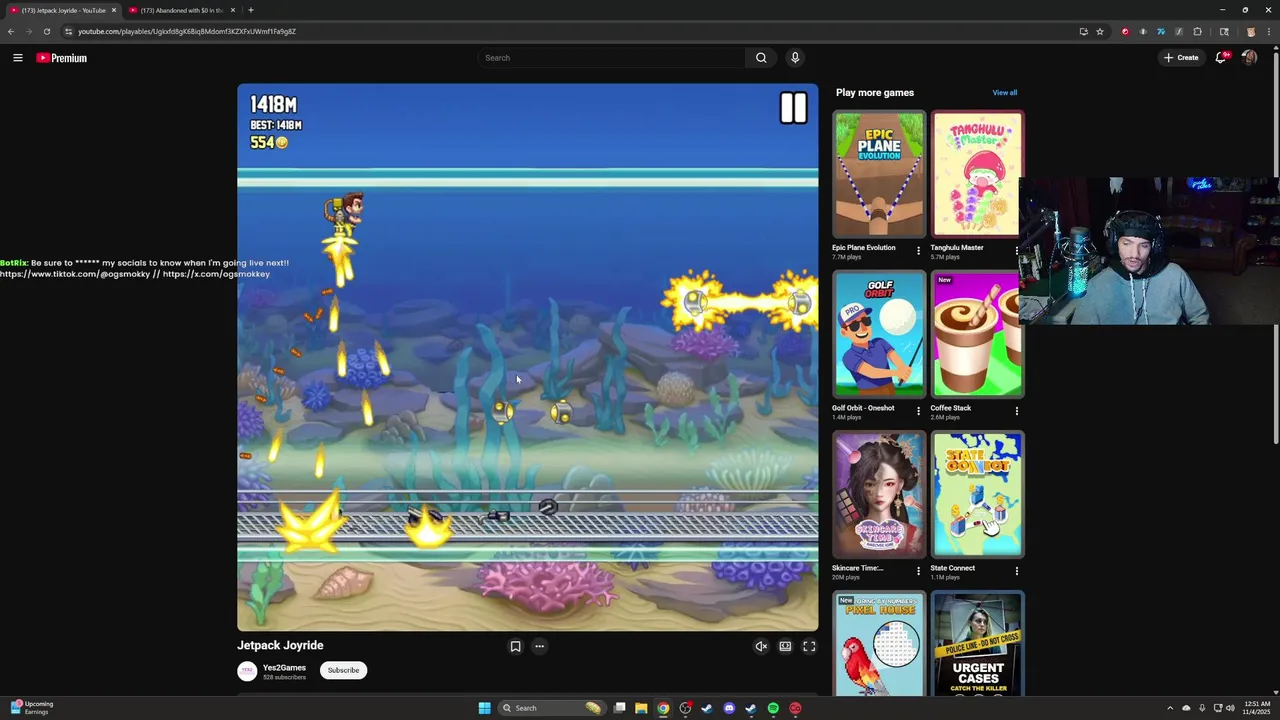
Task: Reload the current page
Action: (46, 31)
